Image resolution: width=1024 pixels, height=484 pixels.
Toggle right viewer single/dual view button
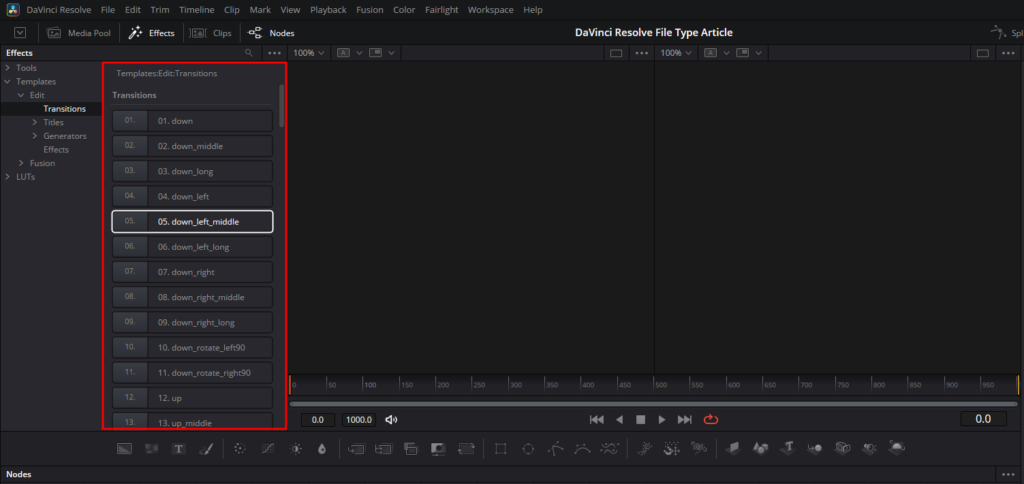coord(982,53)
